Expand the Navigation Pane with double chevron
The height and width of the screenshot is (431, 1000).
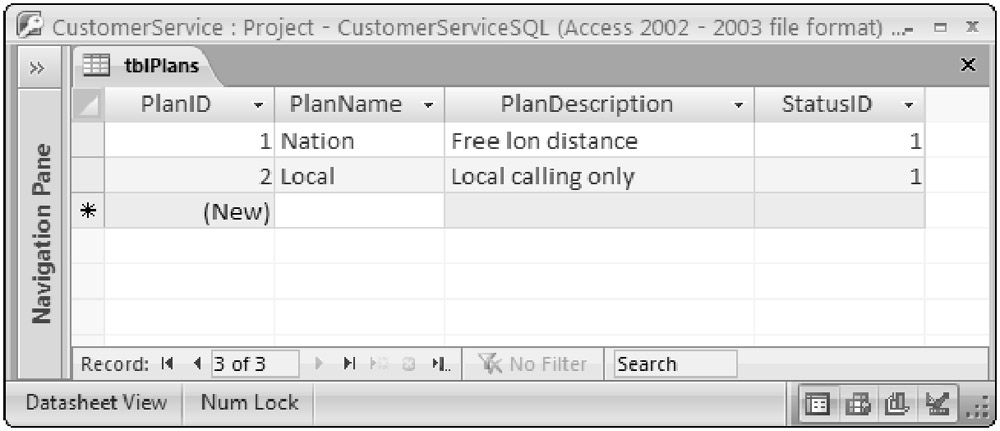point(36,68)
